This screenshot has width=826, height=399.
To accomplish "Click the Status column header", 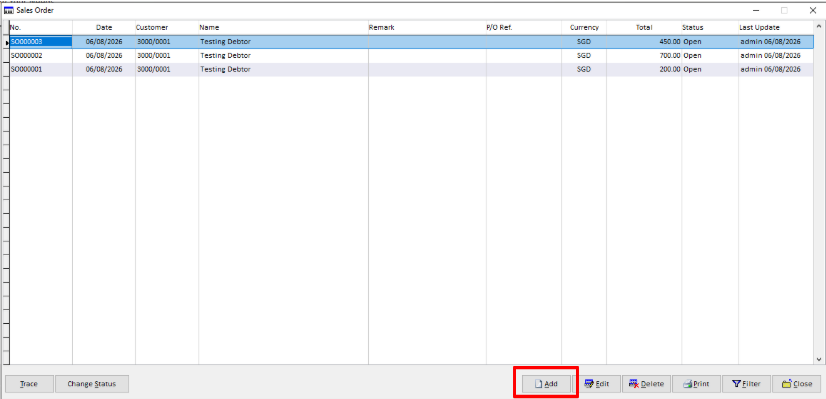I will coord(710,27).
